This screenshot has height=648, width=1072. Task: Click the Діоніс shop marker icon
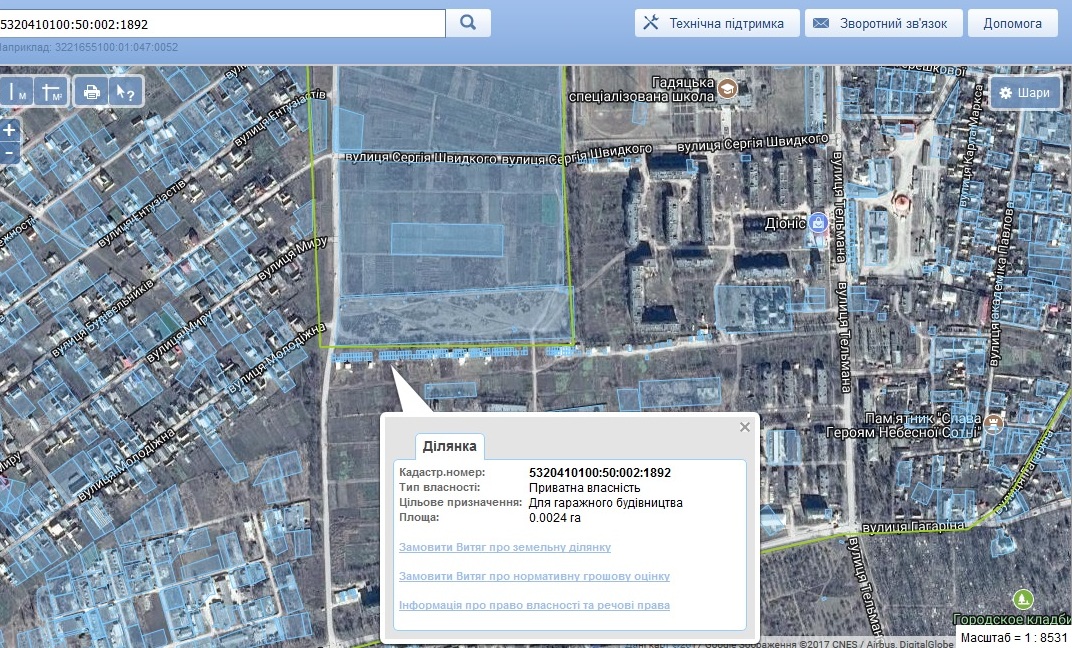818,222
